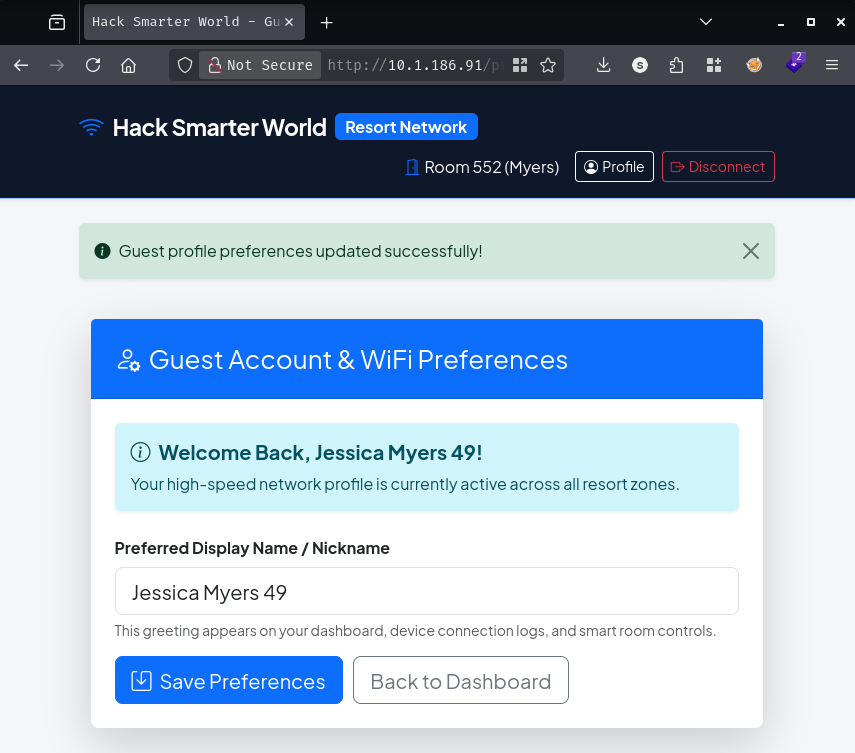Open the Firefox View tab overview icon
Viewport: 855px width, 753px height.
pos(57,22)
